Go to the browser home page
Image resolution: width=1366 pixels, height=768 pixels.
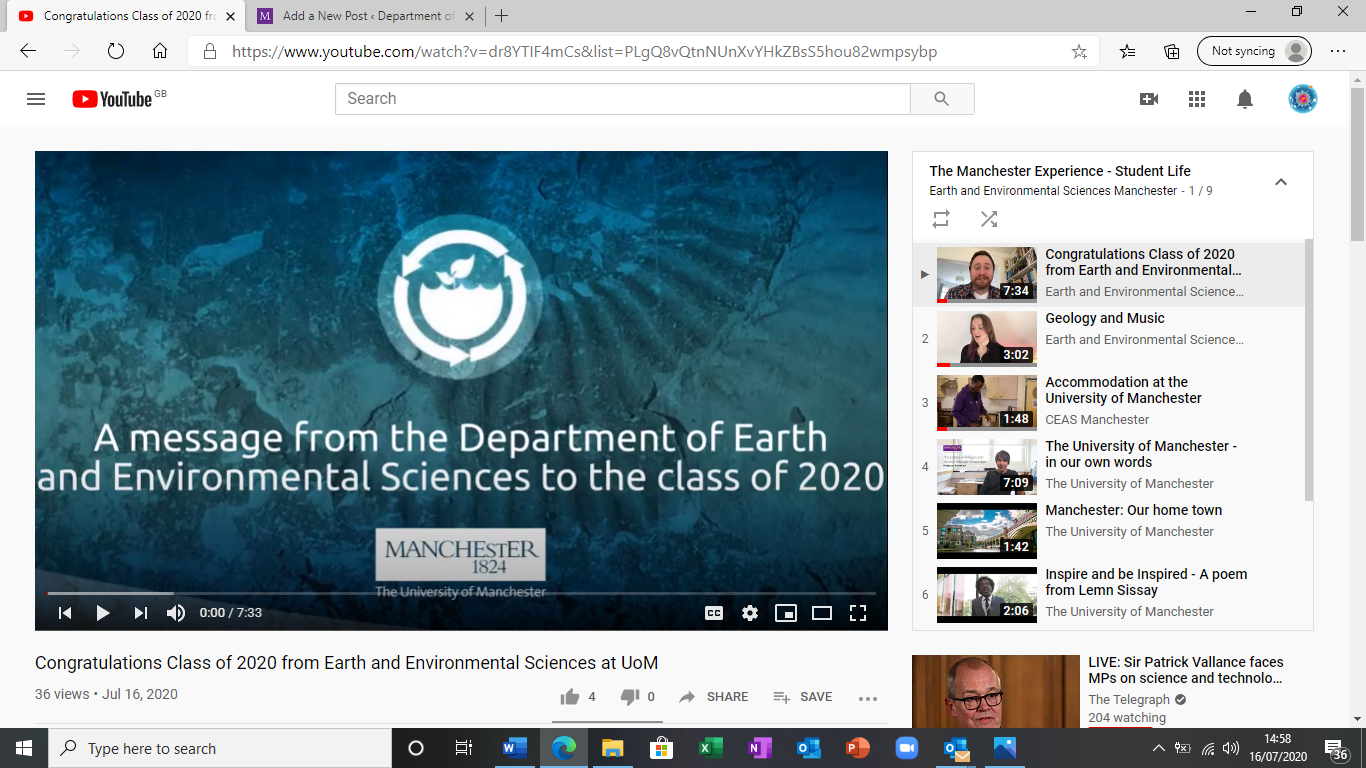tap(160, 52)
